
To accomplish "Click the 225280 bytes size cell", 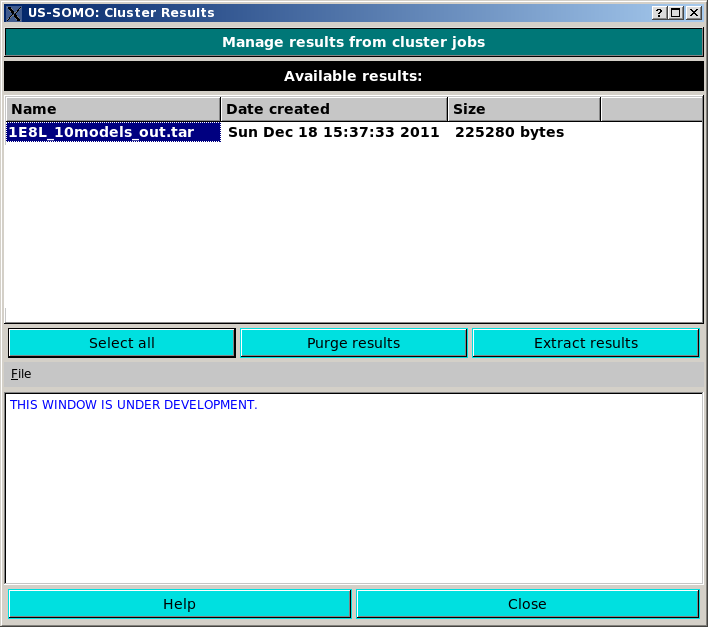I will pos(509,132).
